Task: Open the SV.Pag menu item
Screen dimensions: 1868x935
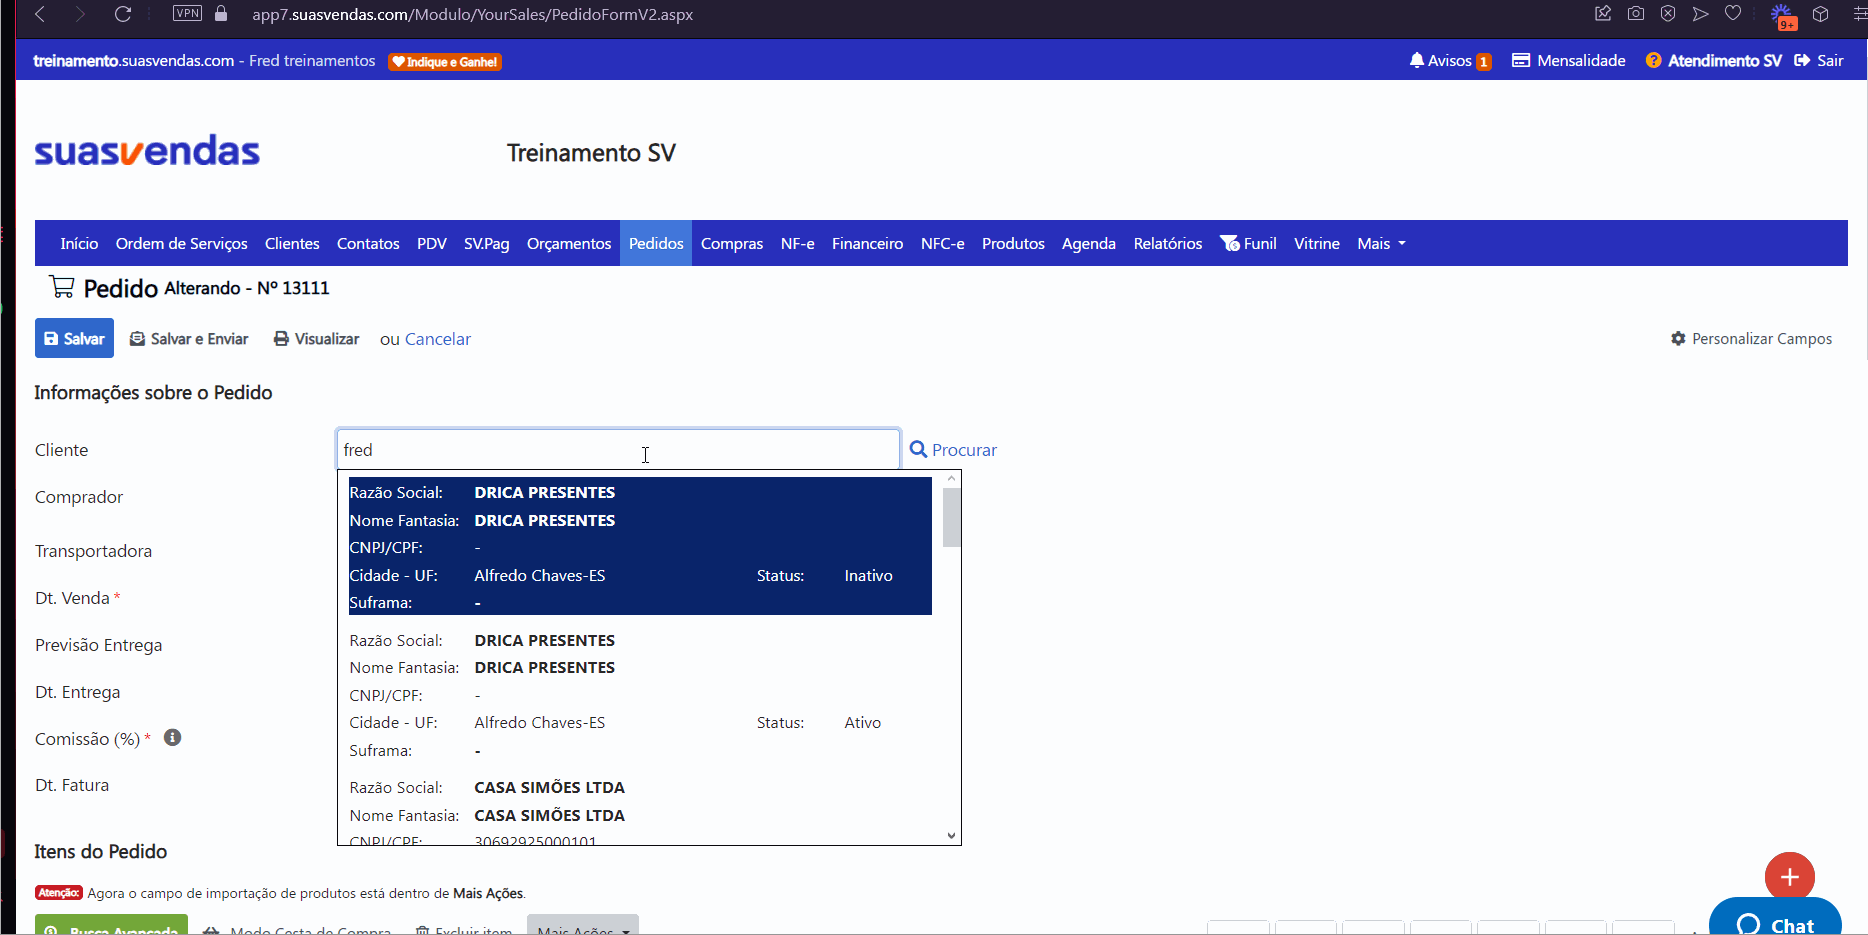Action: tap(487, 243)
